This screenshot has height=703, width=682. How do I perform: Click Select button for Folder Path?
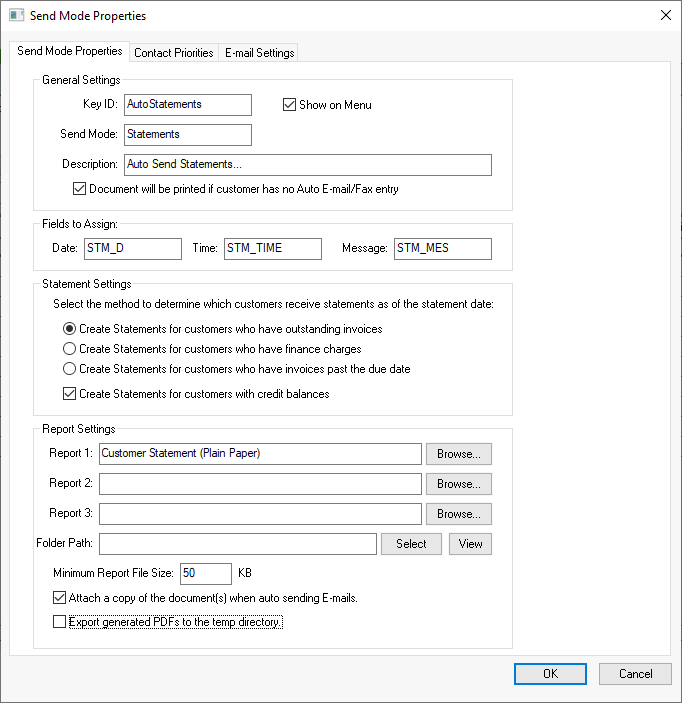(411, 544)
